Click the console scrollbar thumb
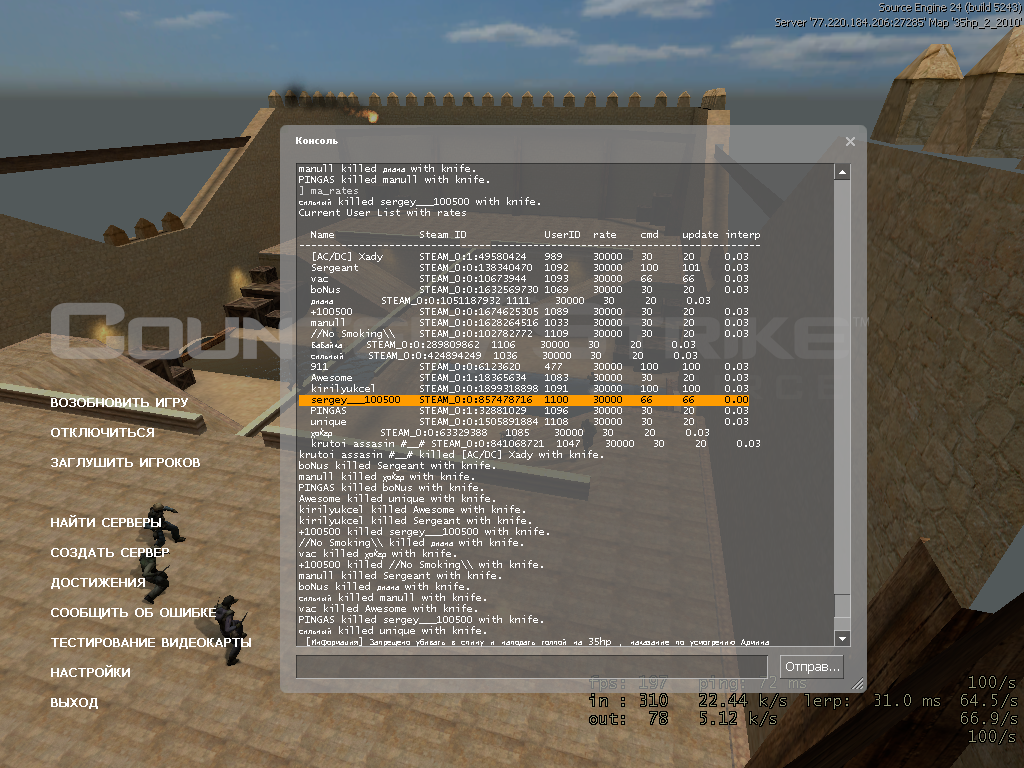The height and width of the screenshot is (768, 1024). pos(842,605)
